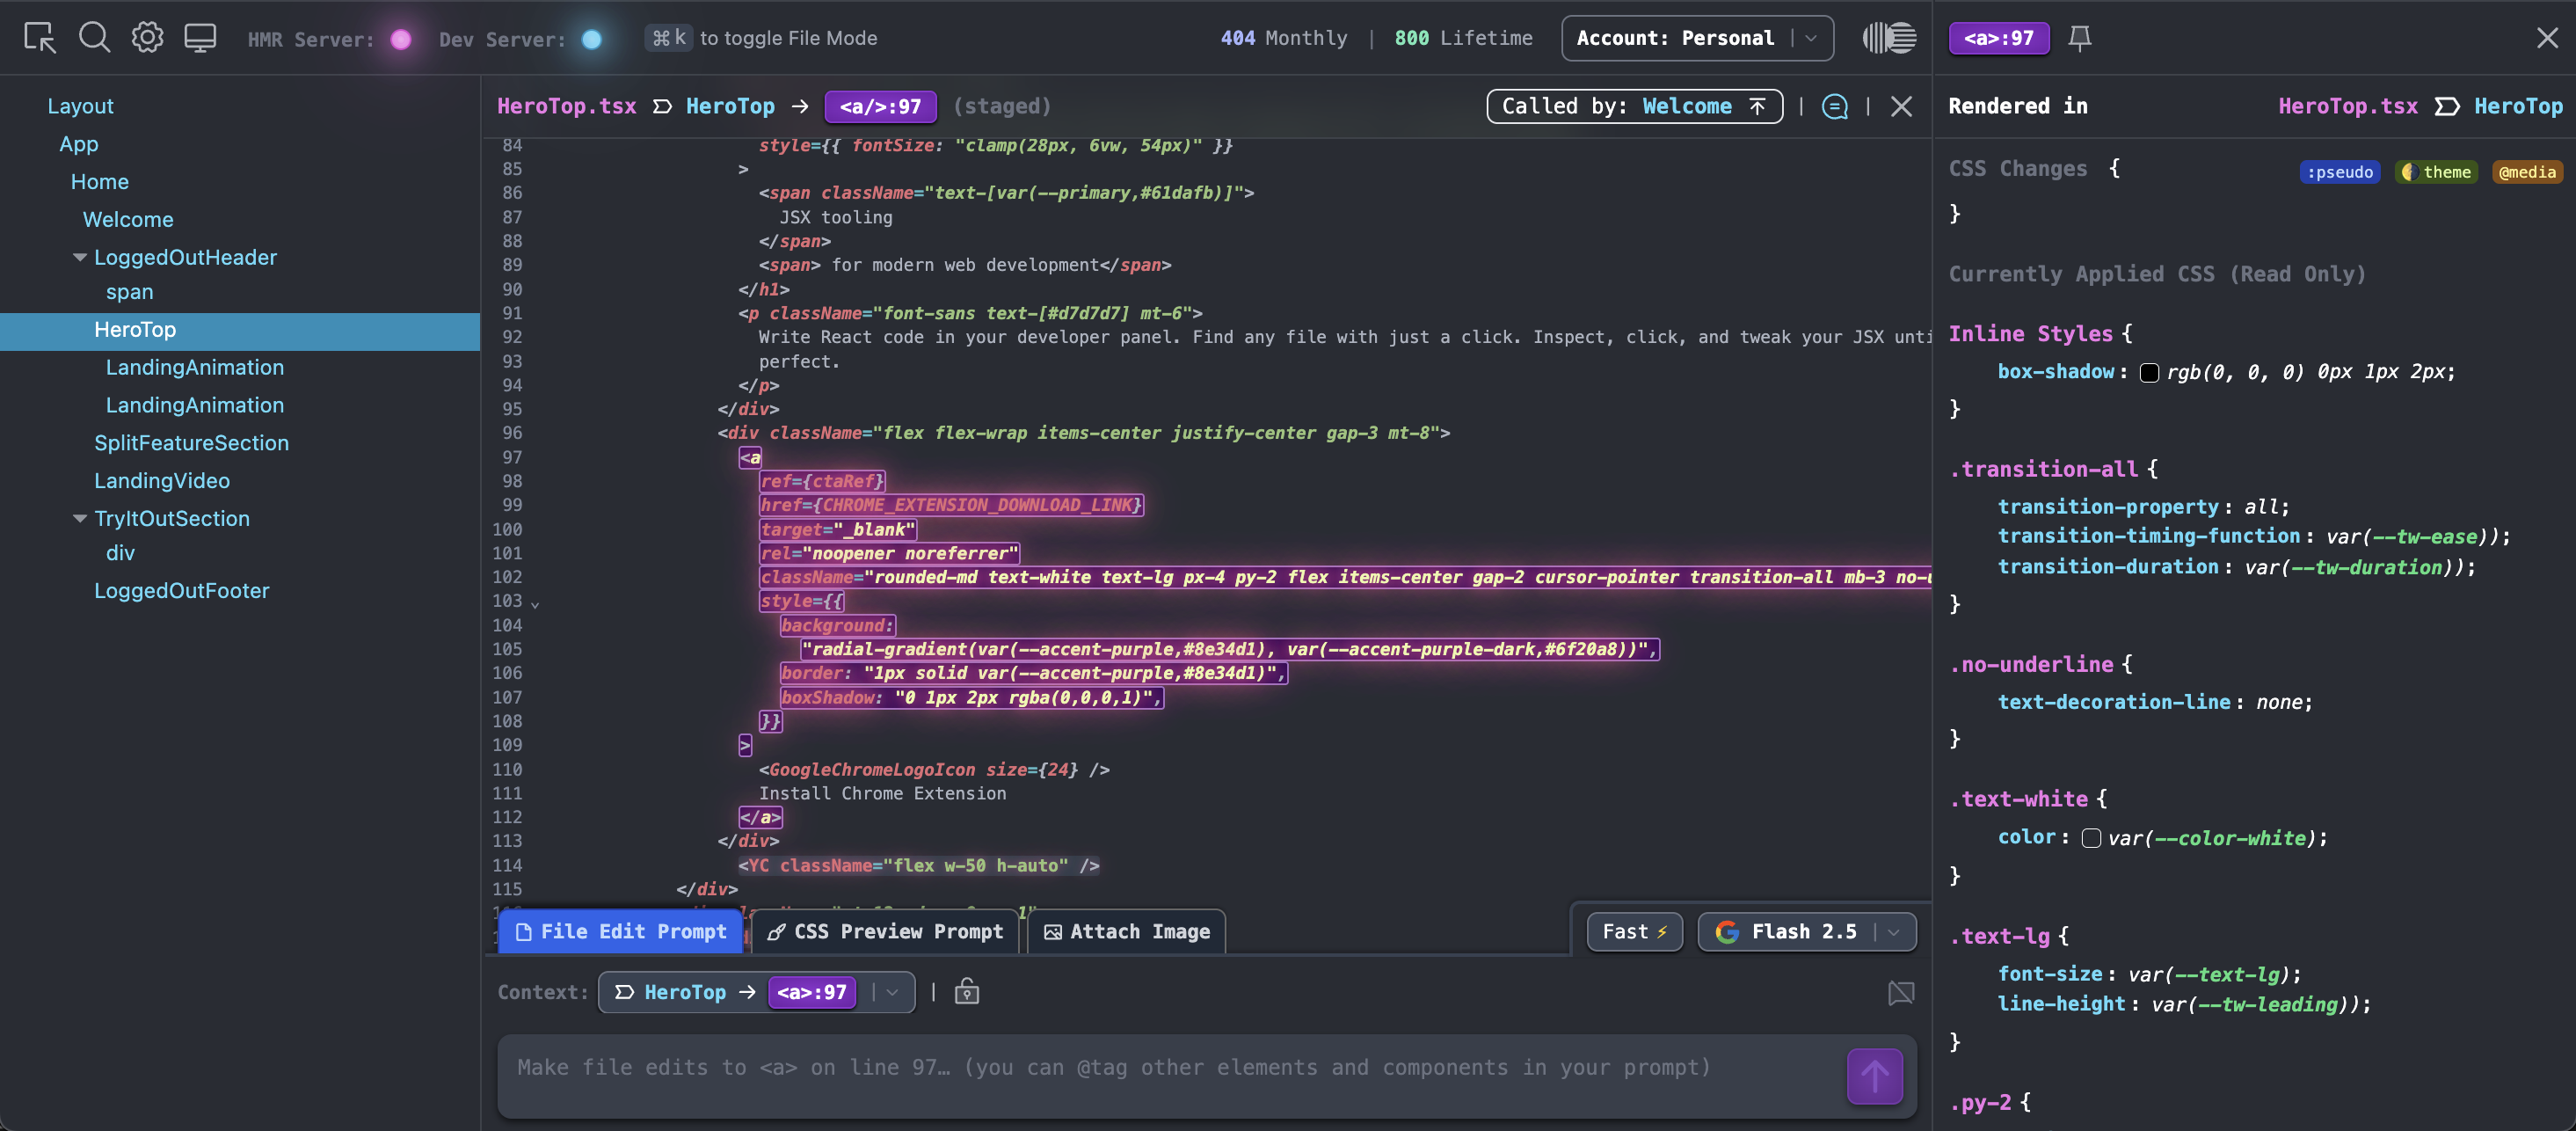2576x1131 pixels.
Task: Toggle the :pseudo CSS filter
Action: coord(2339,172)
